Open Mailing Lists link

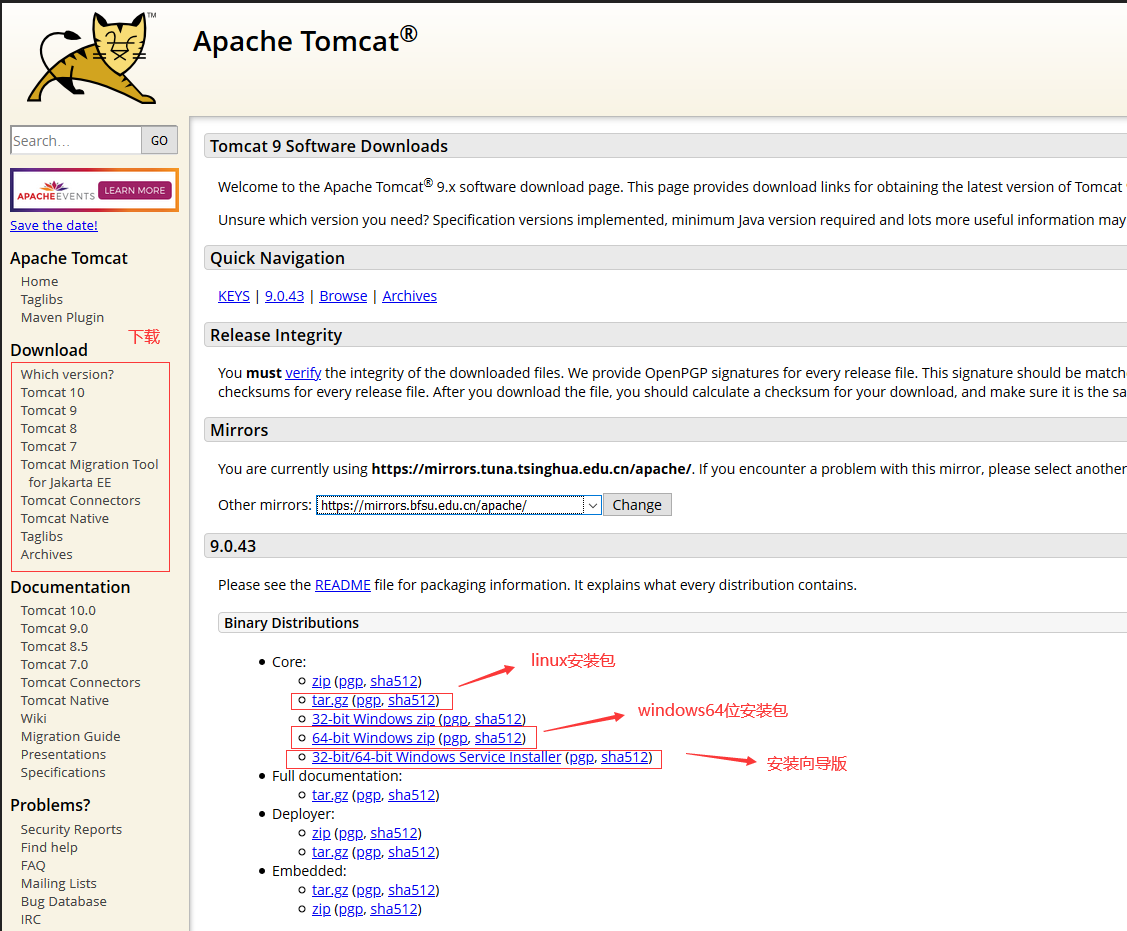pos(58,883)
